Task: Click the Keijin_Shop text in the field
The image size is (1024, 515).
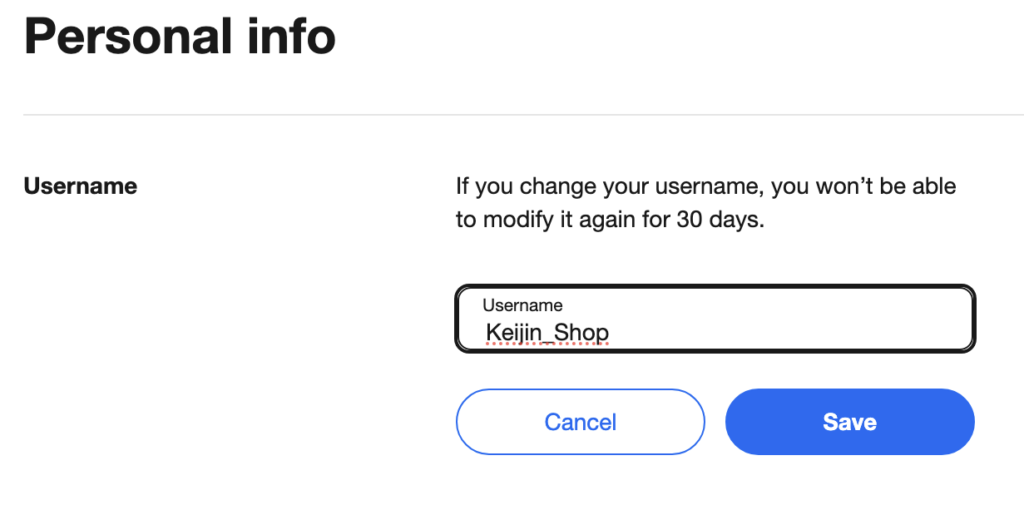Action: (x=547, y=332)
